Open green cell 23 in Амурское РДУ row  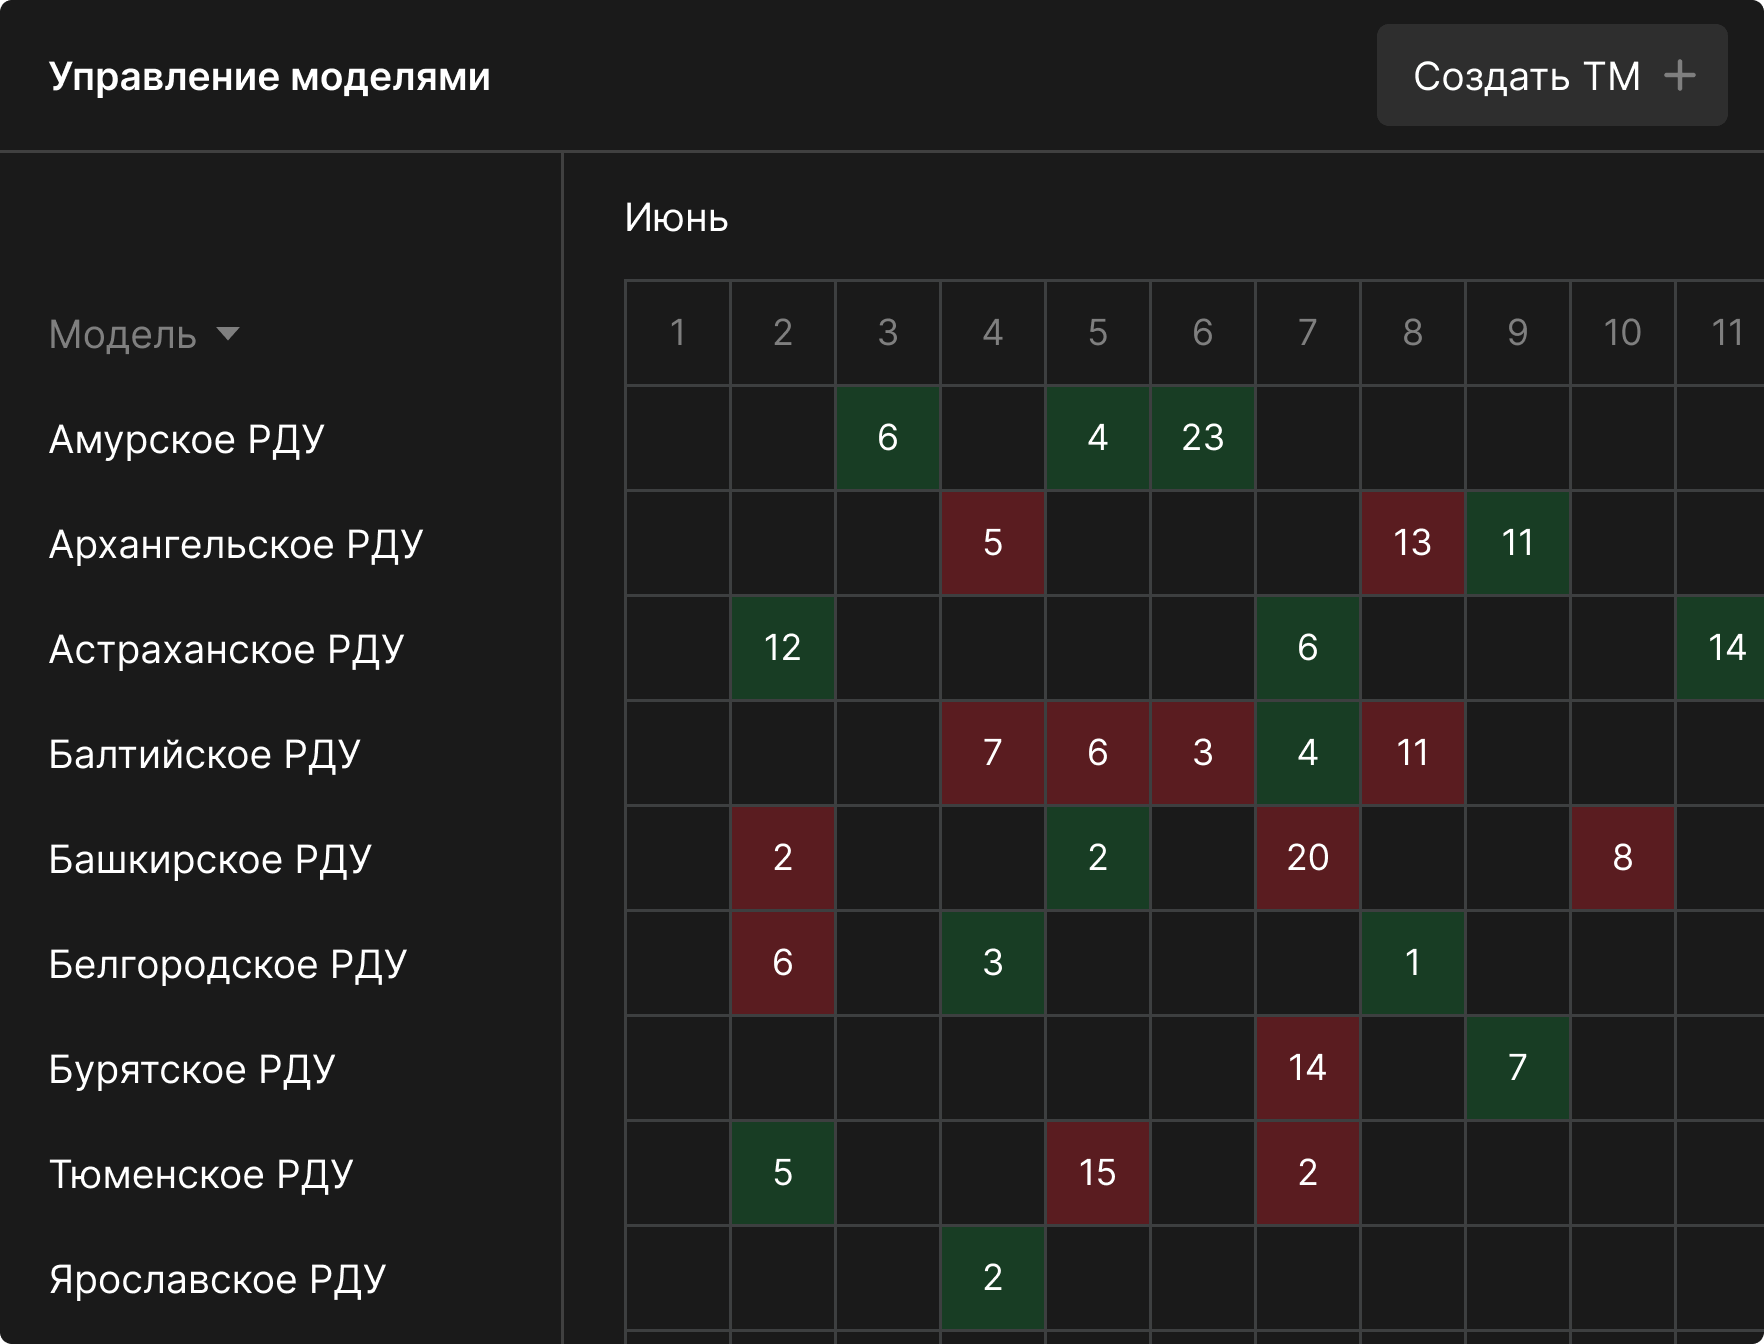point(1203,438)
